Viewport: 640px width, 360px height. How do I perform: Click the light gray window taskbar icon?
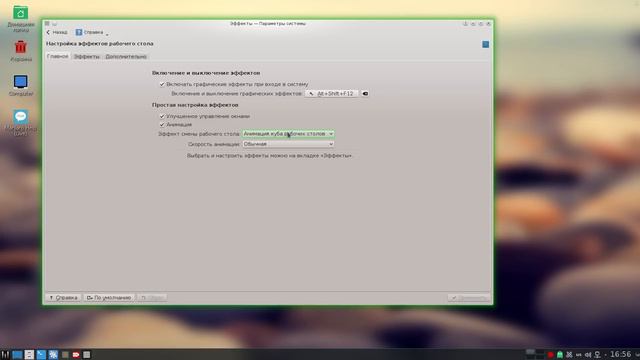[x=87, y=355]
